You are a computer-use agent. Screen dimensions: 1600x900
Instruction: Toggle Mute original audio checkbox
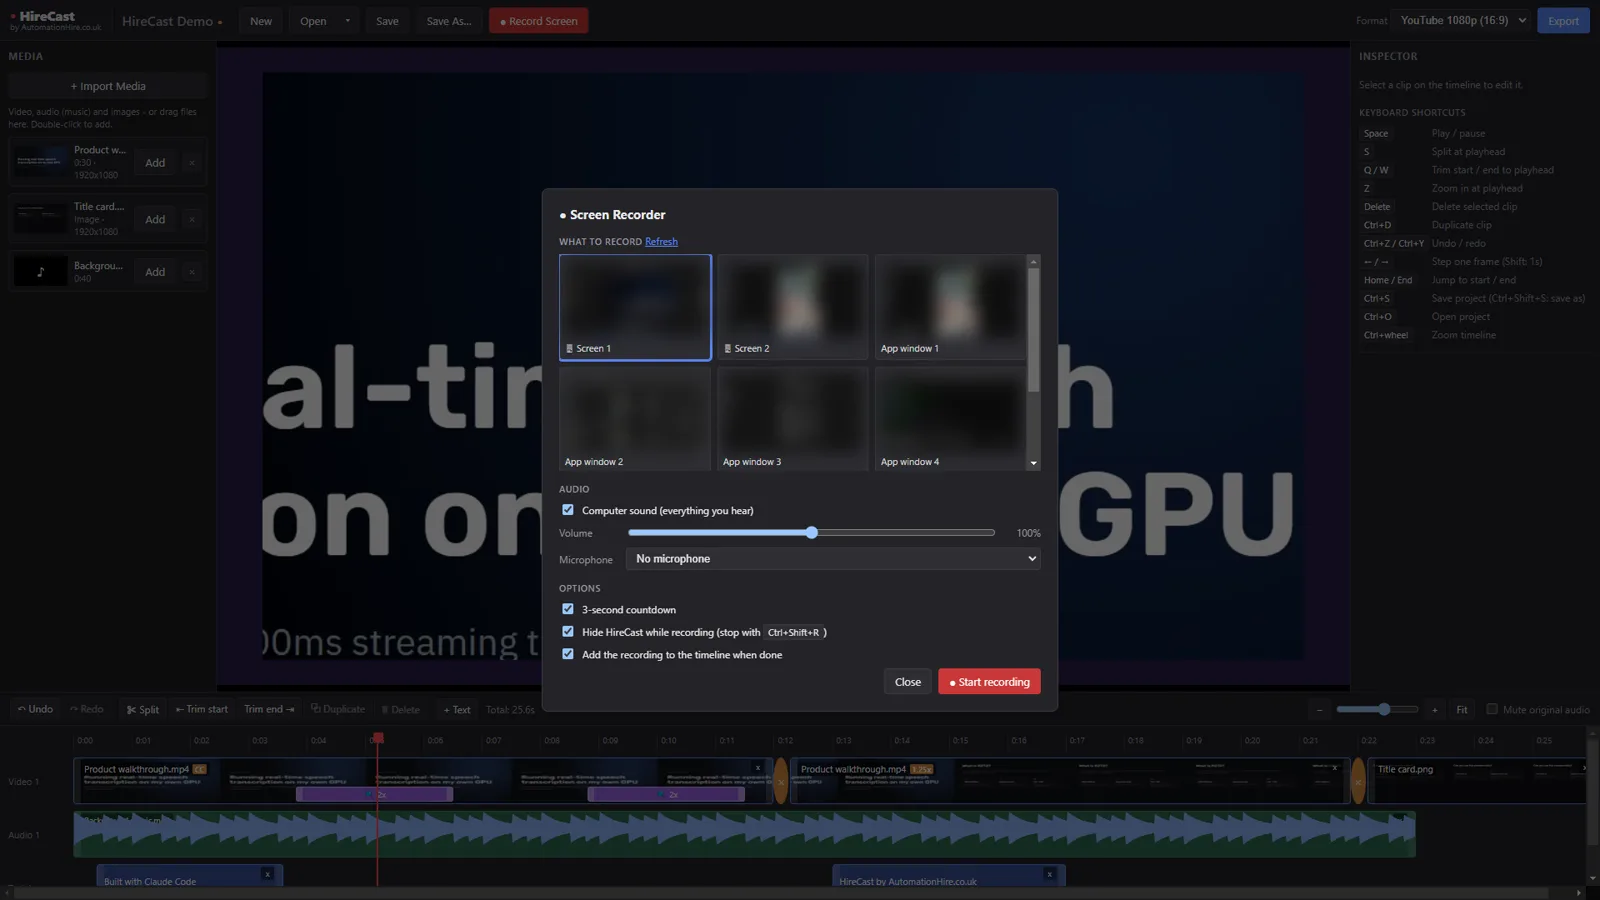[1492, 709]
